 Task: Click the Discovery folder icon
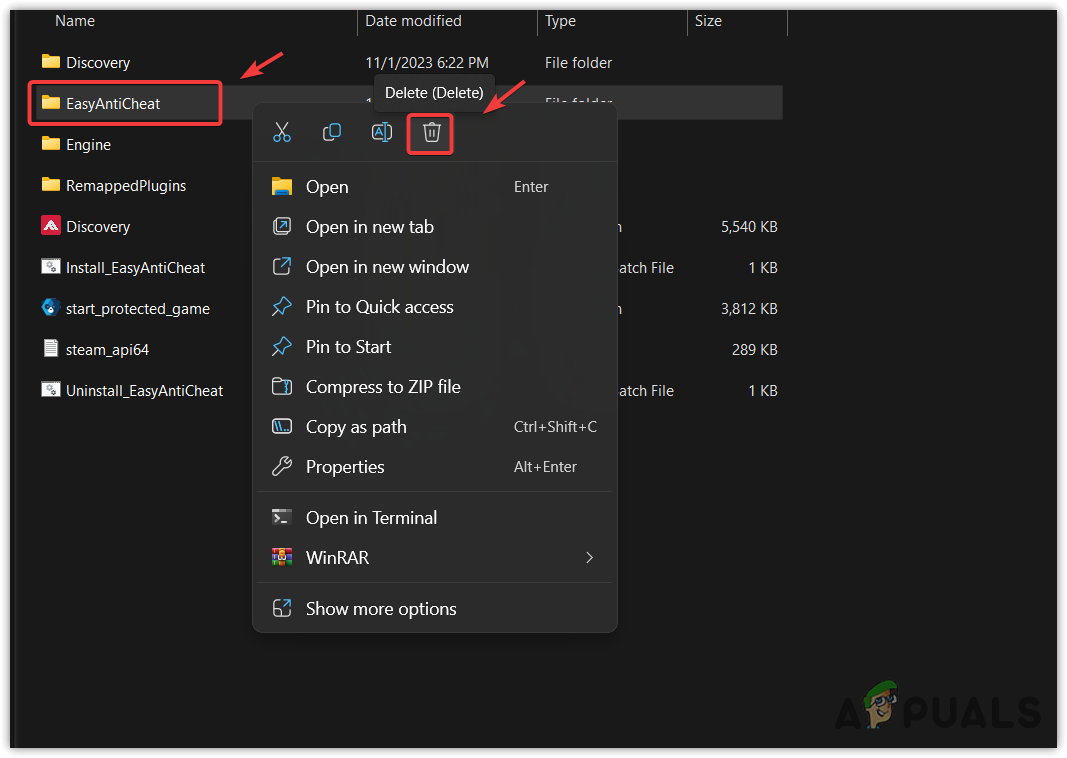pos(51,62)
